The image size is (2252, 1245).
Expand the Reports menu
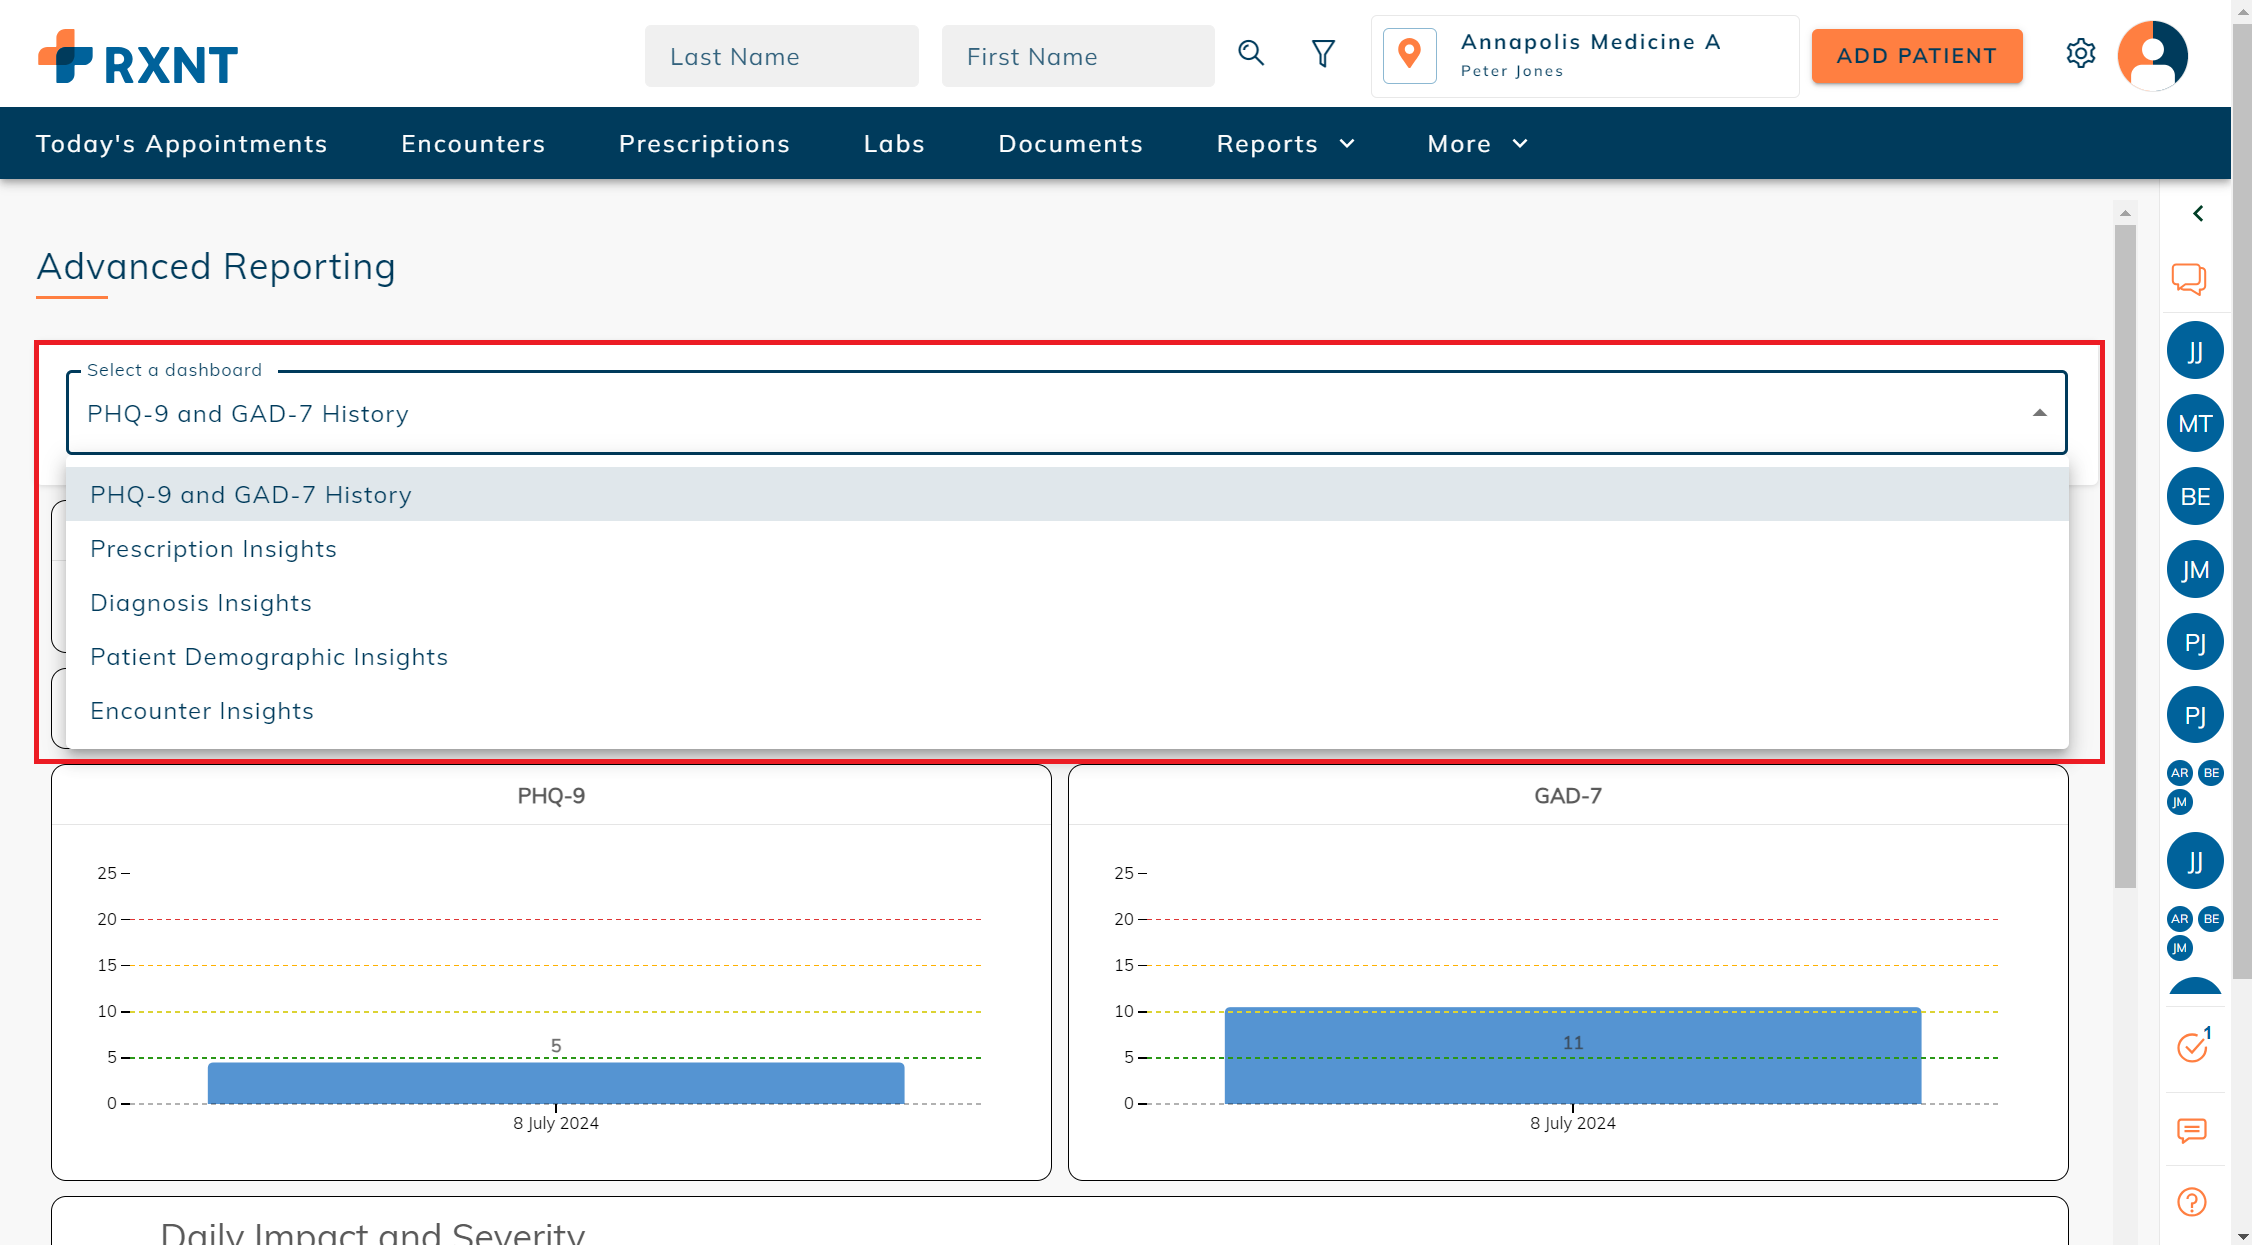1286,144
